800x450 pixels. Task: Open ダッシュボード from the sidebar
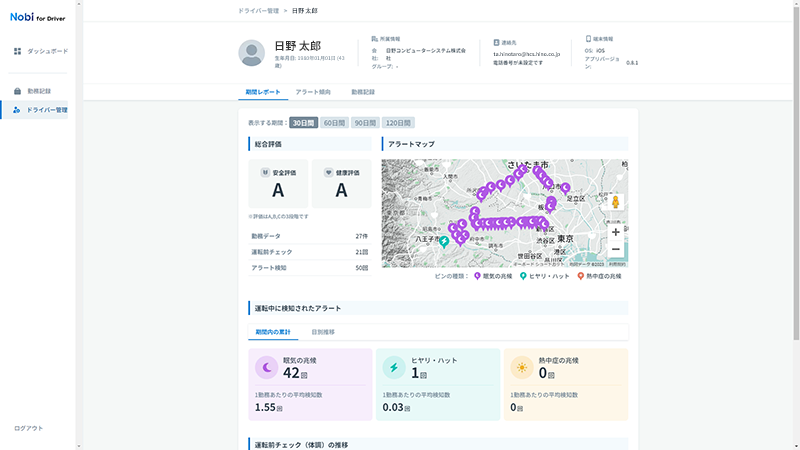pos(47,50)
